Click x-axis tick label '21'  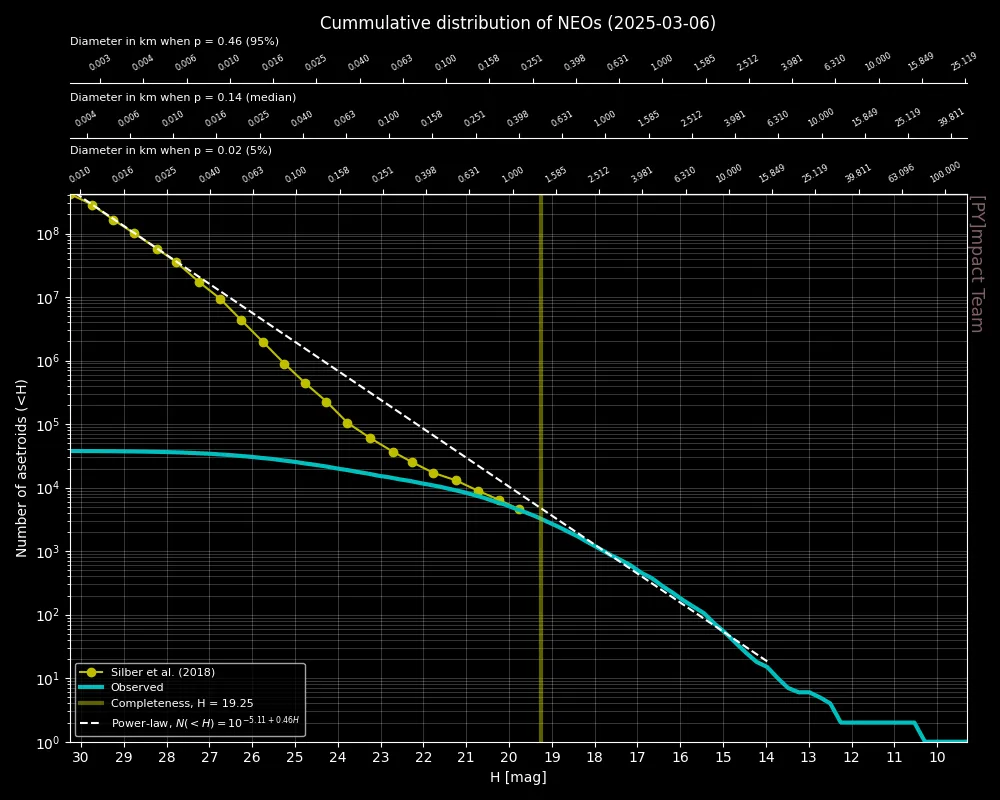tap(466, 758)
